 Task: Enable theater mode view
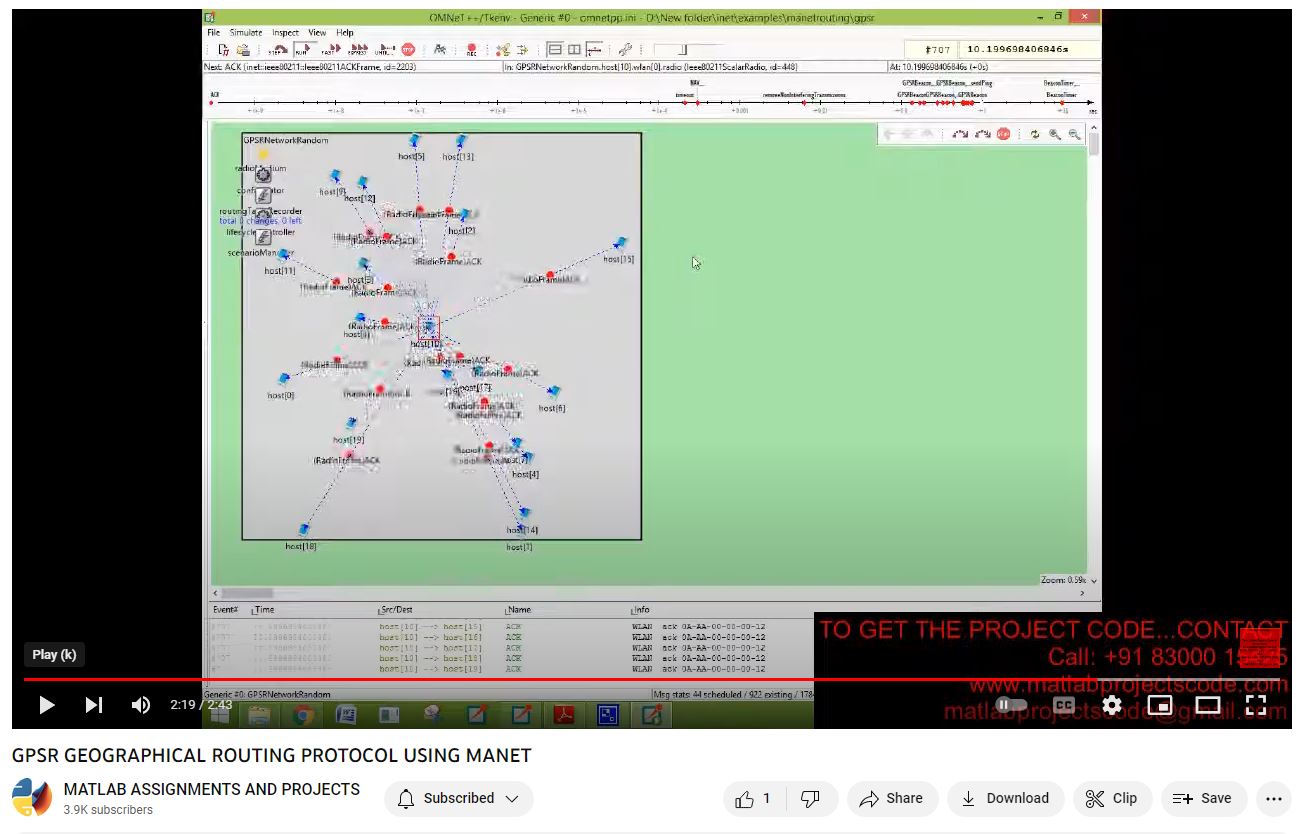coord(1208,705)
